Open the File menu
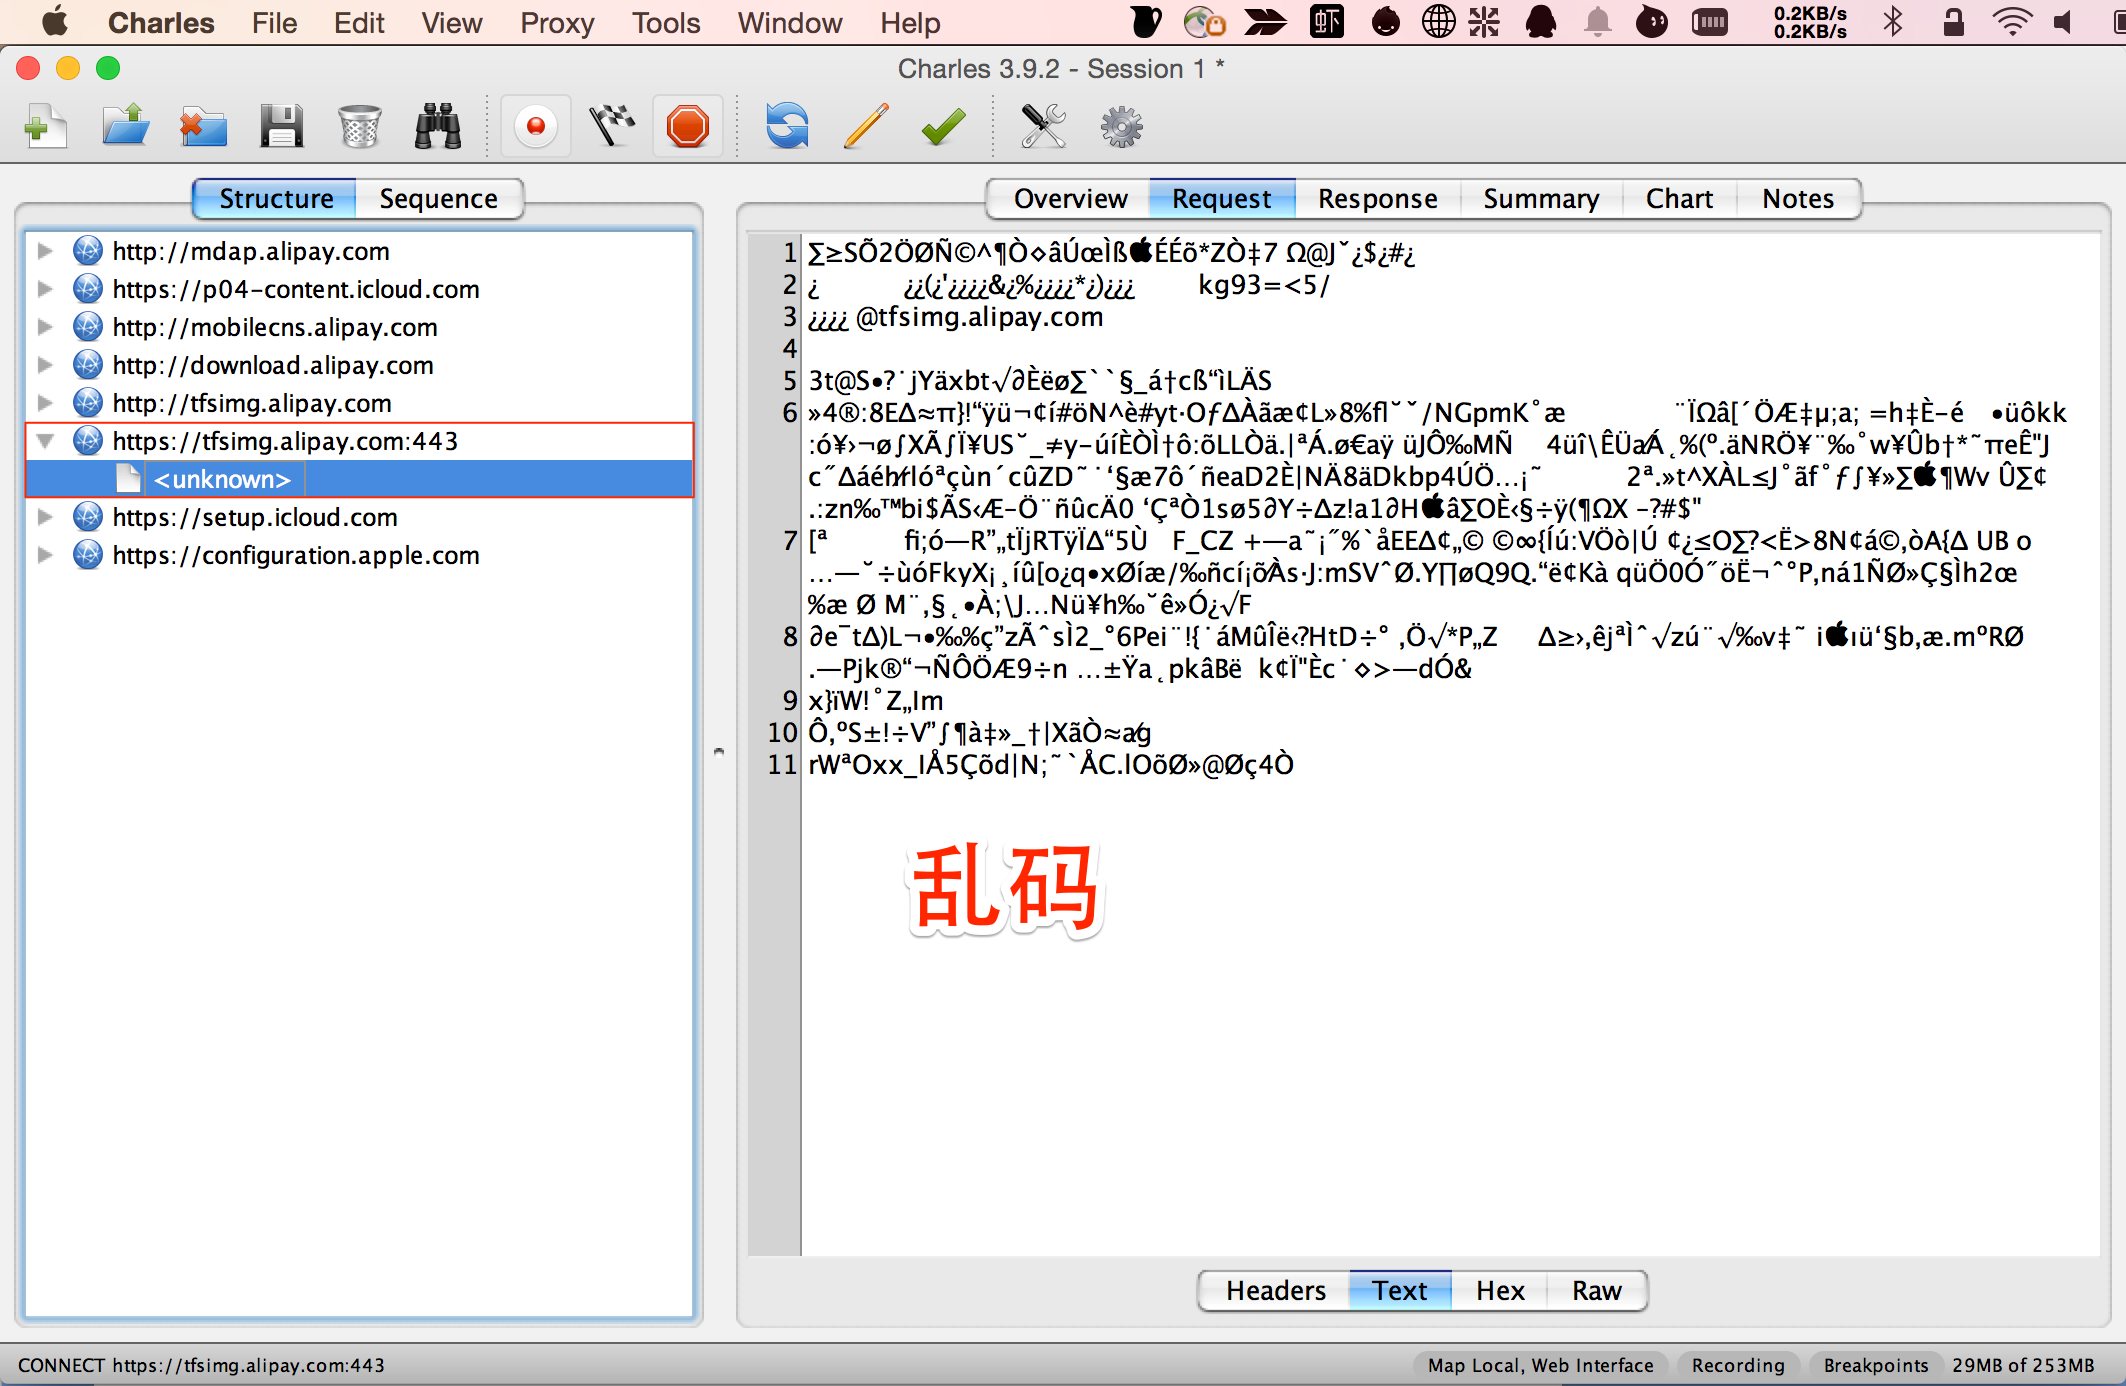This screenshot has width=2126, height=1386. coord(274,22)
